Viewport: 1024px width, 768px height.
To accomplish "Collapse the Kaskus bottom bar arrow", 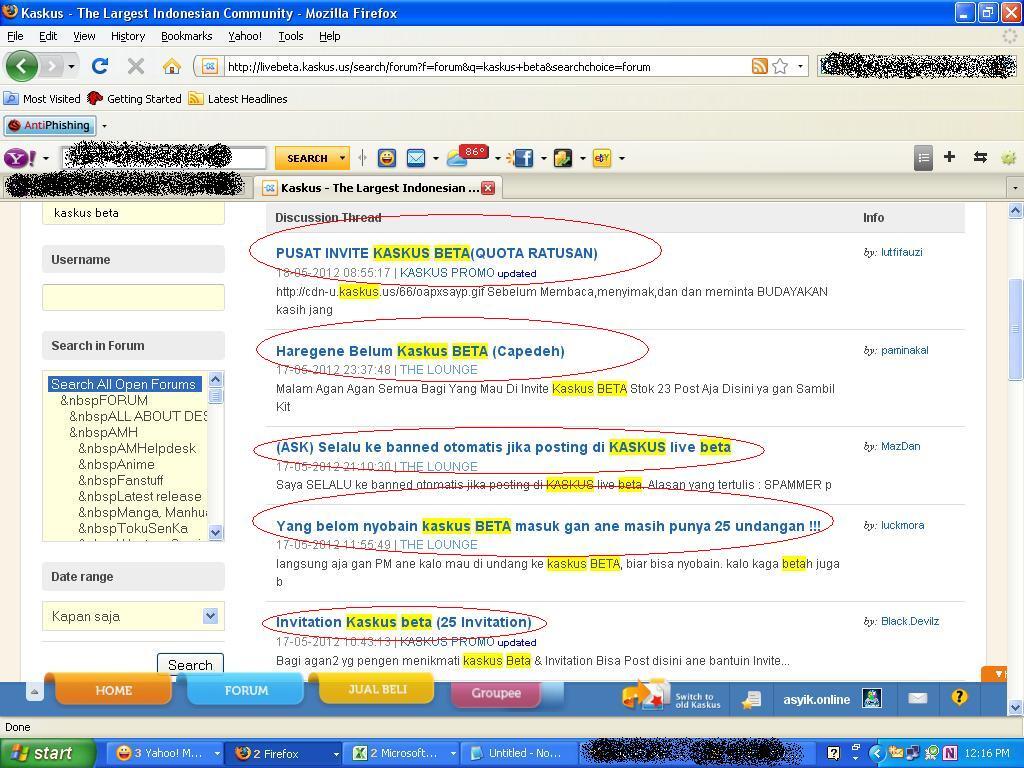I will pyautogui.click(x=34, y=692).
